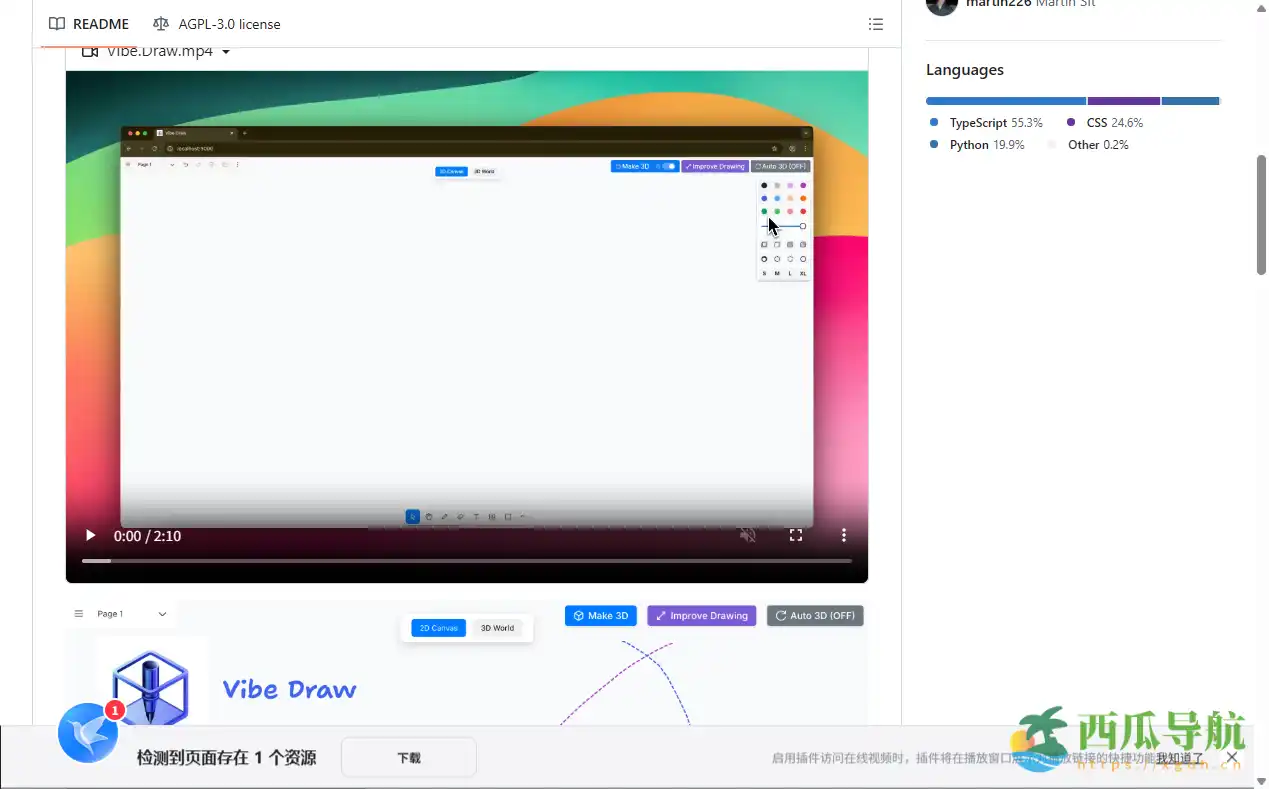Image resolution: width=1269 pixels, height=789 pixels.
Task: Open the Vibe Draw screenshot image below the video
Action: (x=466, y=663)
